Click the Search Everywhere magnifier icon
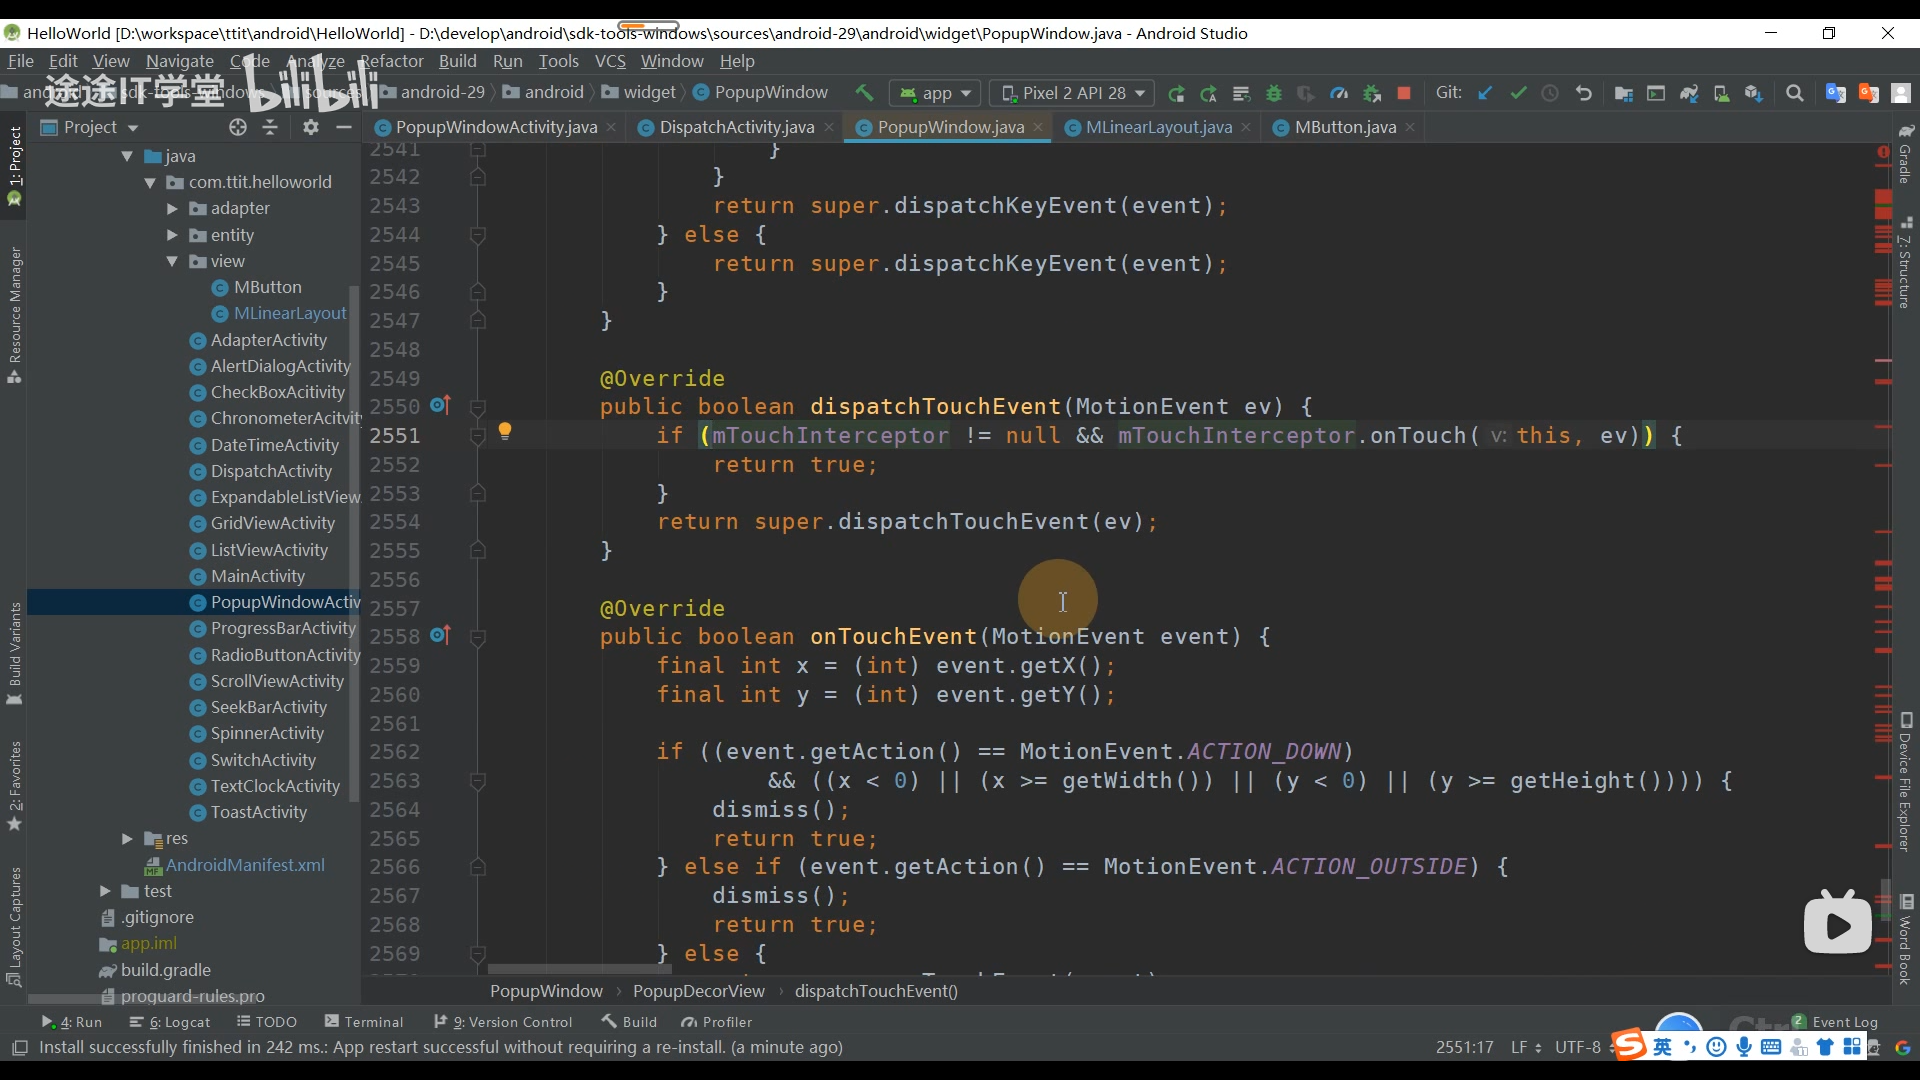Screen dimensions: 1920x1080 1795,93
